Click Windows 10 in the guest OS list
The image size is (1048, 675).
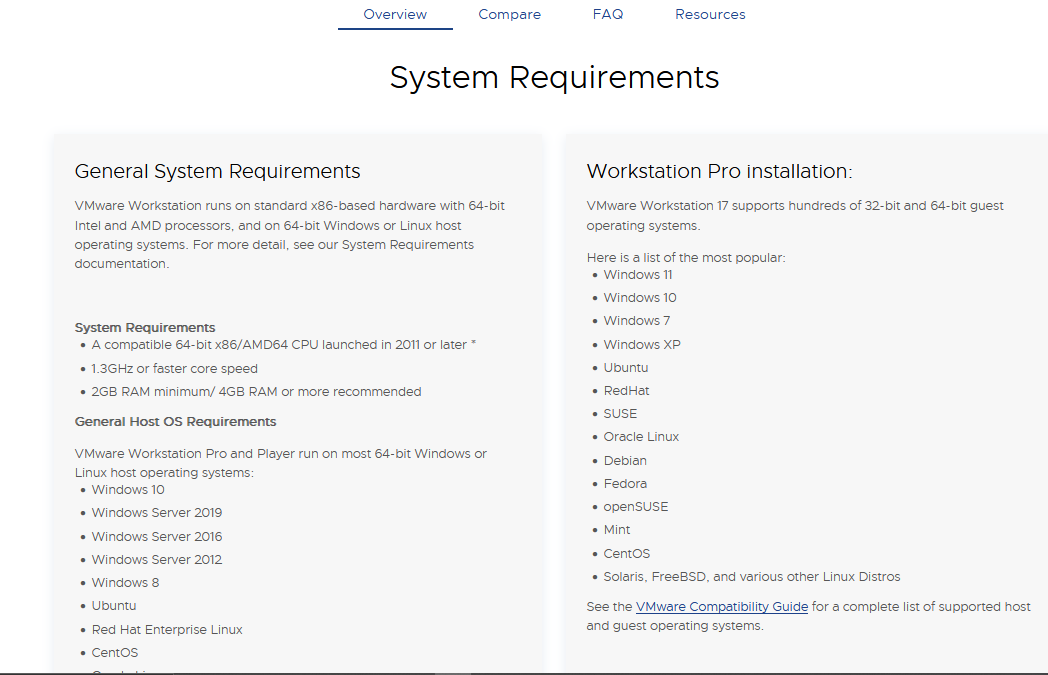(x=640, y=297)
